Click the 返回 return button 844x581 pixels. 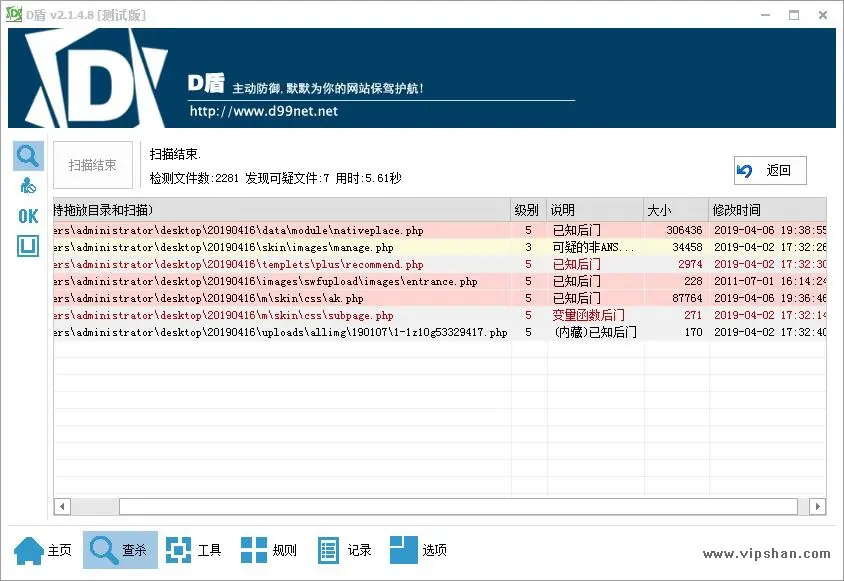pyautogui.click(x=769, y=170)
